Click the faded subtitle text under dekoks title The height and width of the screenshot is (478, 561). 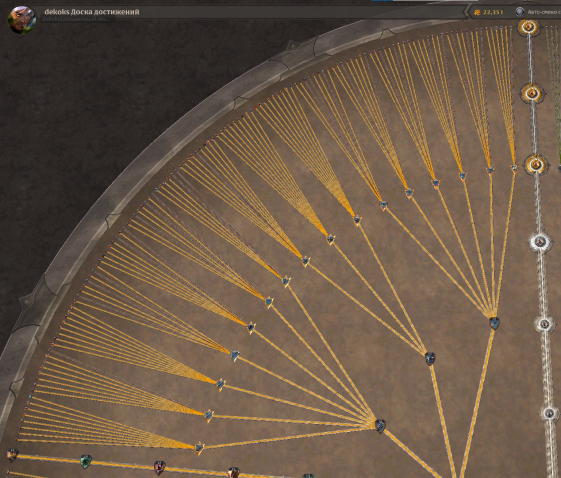click(x=75, y=19)
